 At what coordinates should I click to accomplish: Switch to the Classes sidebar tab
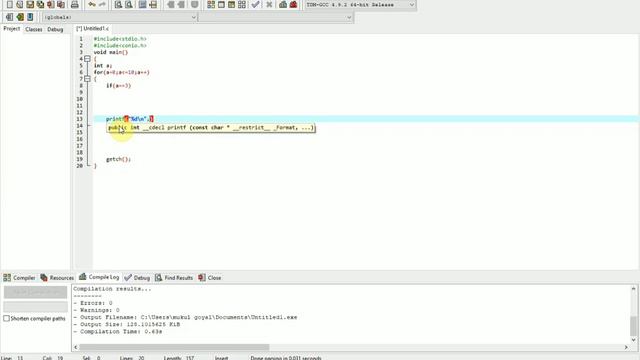coord(33,29)
